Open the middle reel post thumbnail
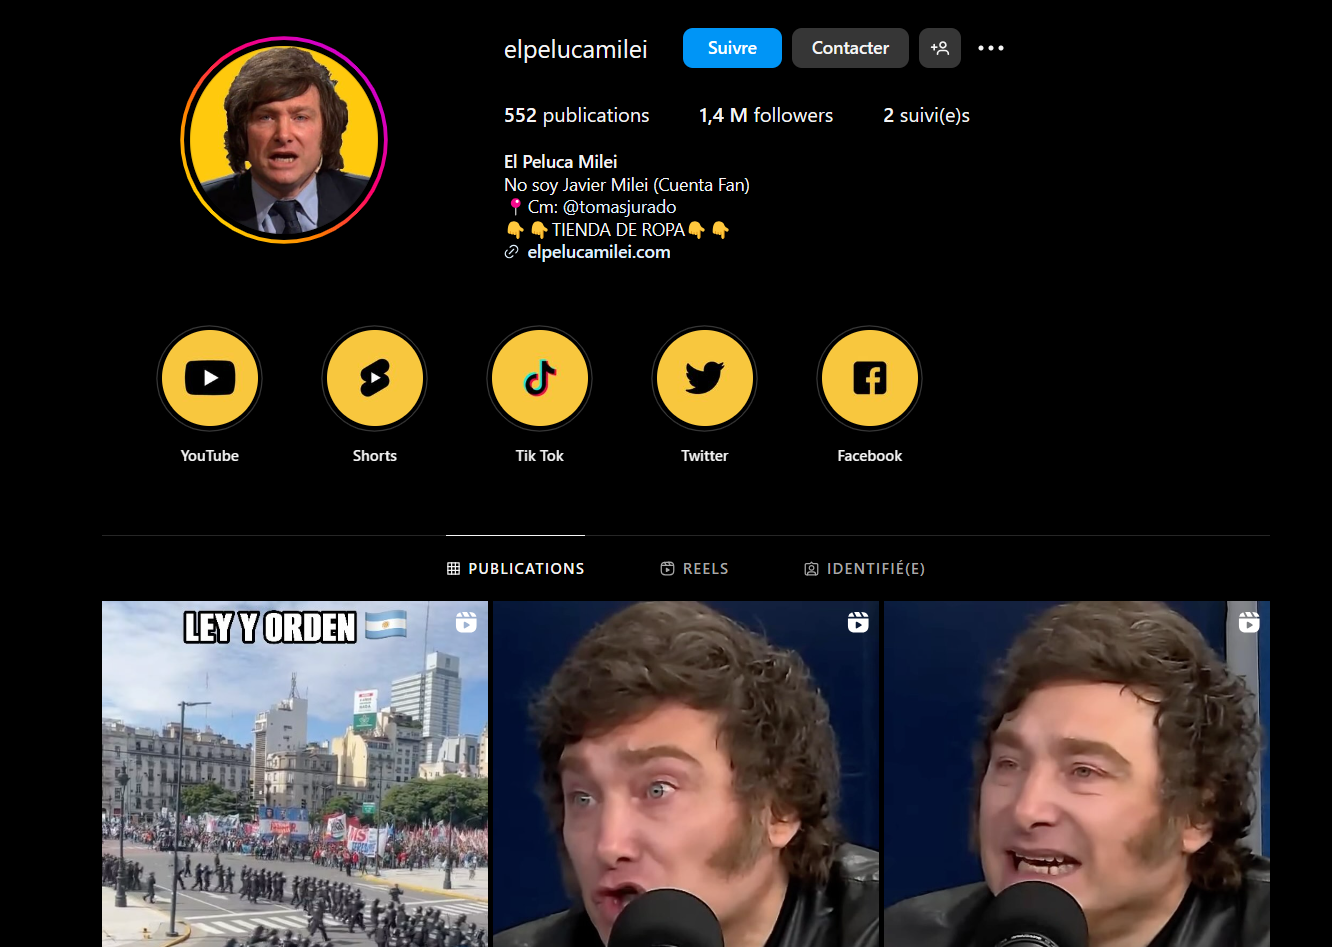The width and height of the screenshot is (1332, 947). click(x=686, y=775)
